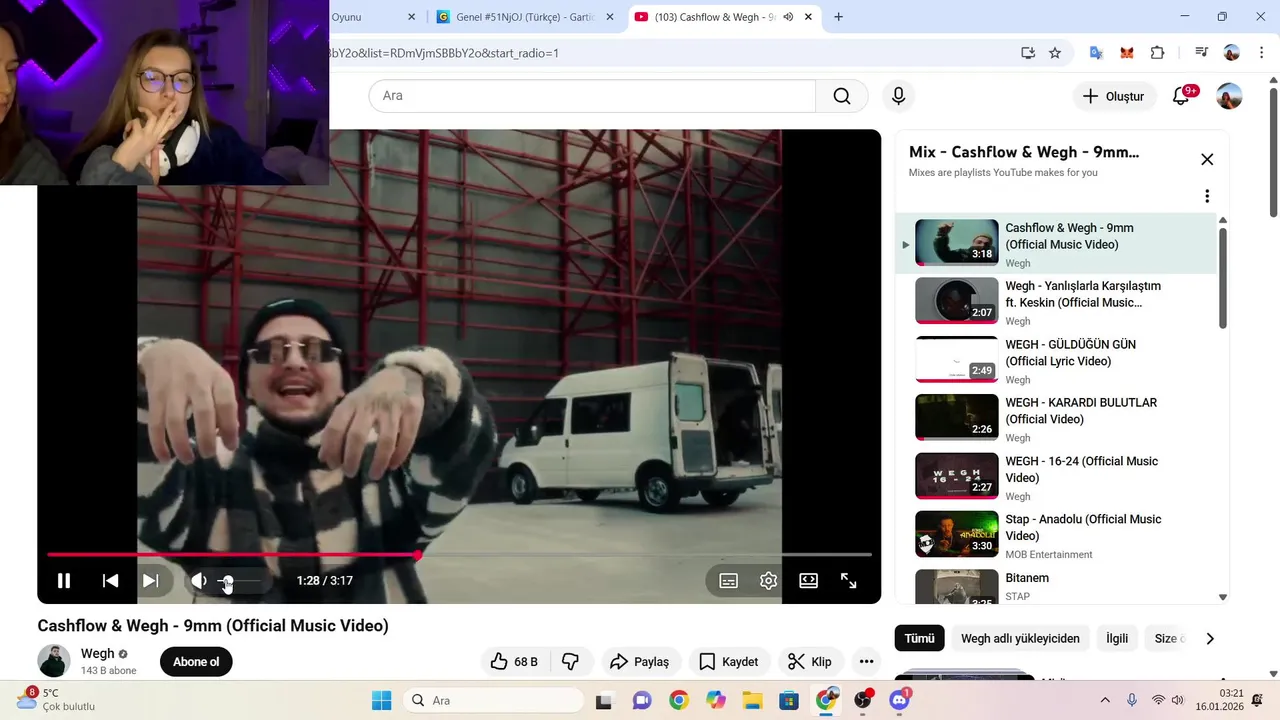Close the Cashflow & Wegh browser tab
The image size is (1280, 720).
(x=808, y=17)
